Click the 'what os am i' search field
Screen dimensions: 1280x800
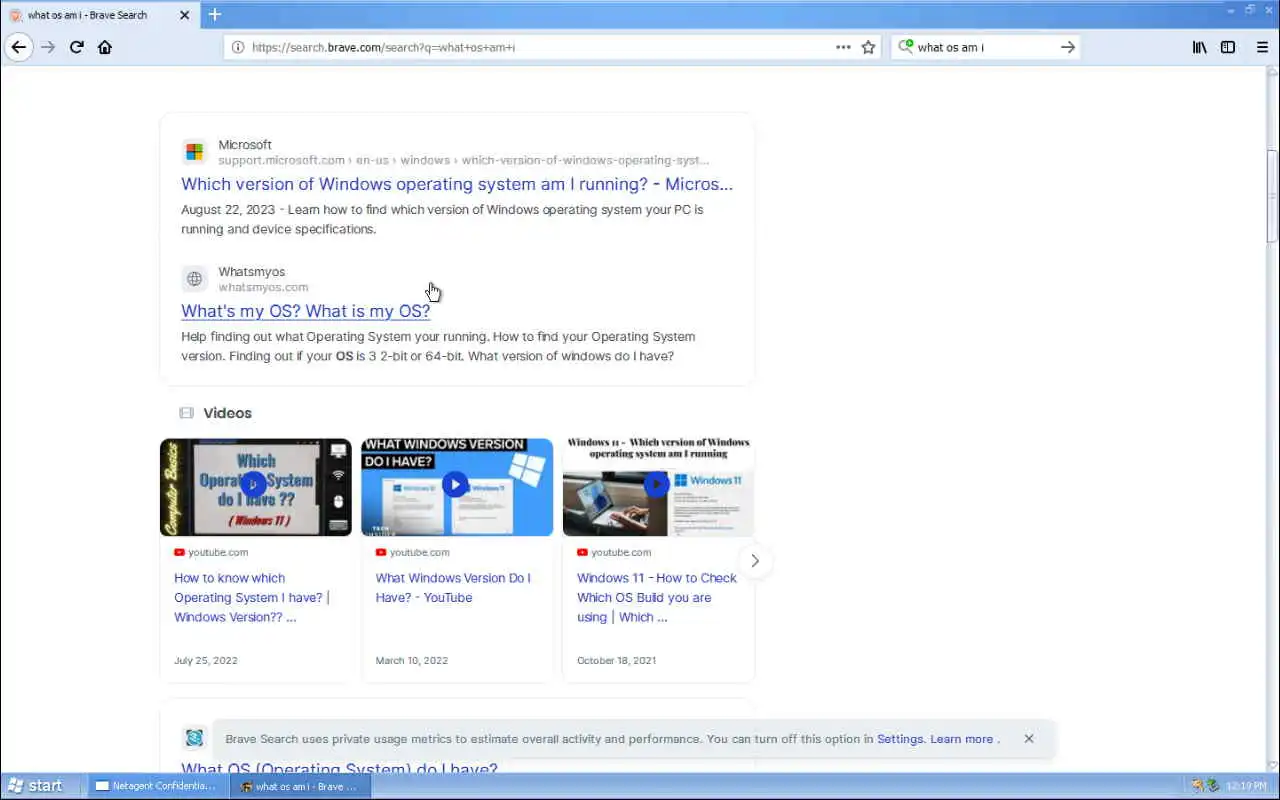tap(984, 47)
